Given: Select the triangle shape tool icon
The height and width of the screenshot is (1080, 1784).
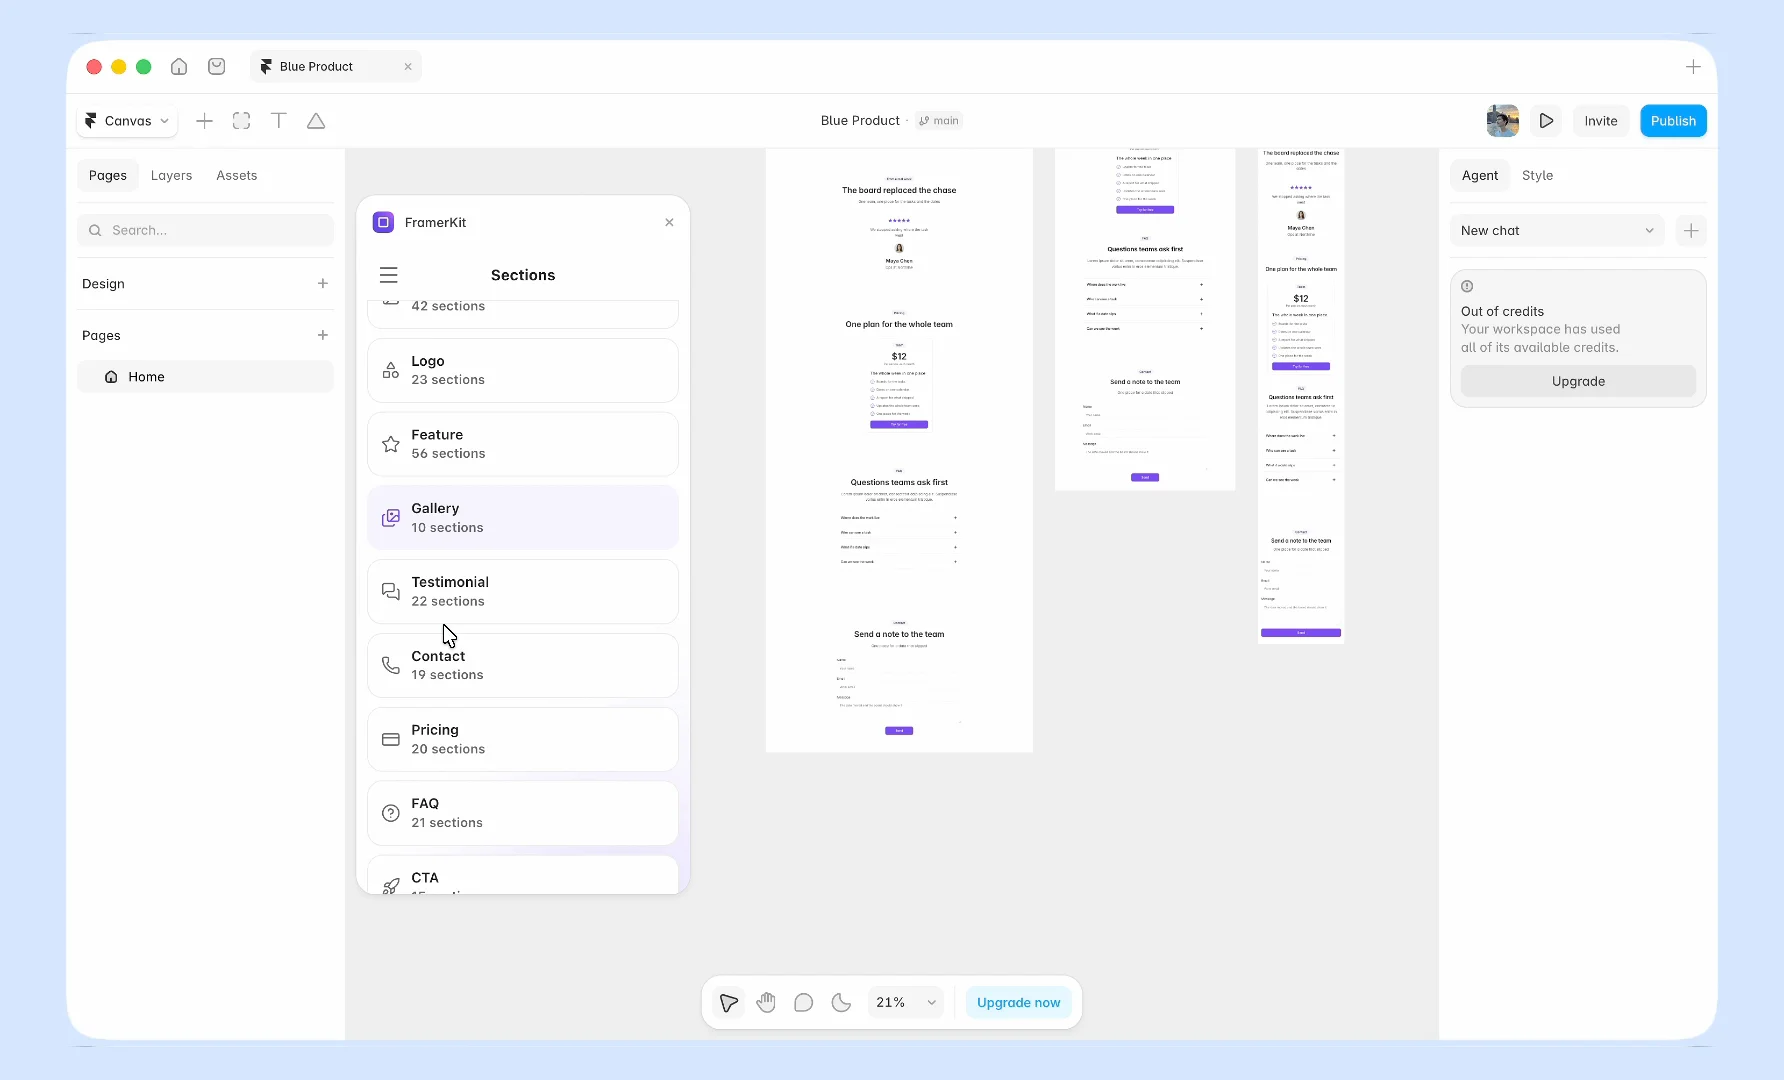Looking at the screenshot, I should 316,121.
